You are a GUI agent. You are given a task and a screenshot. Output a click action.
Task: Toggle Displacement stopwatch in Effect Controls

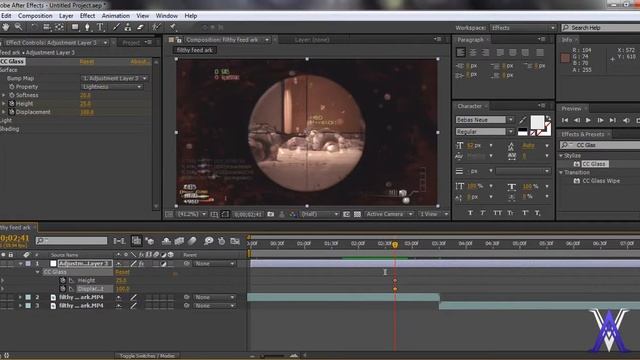click(11, 112)
